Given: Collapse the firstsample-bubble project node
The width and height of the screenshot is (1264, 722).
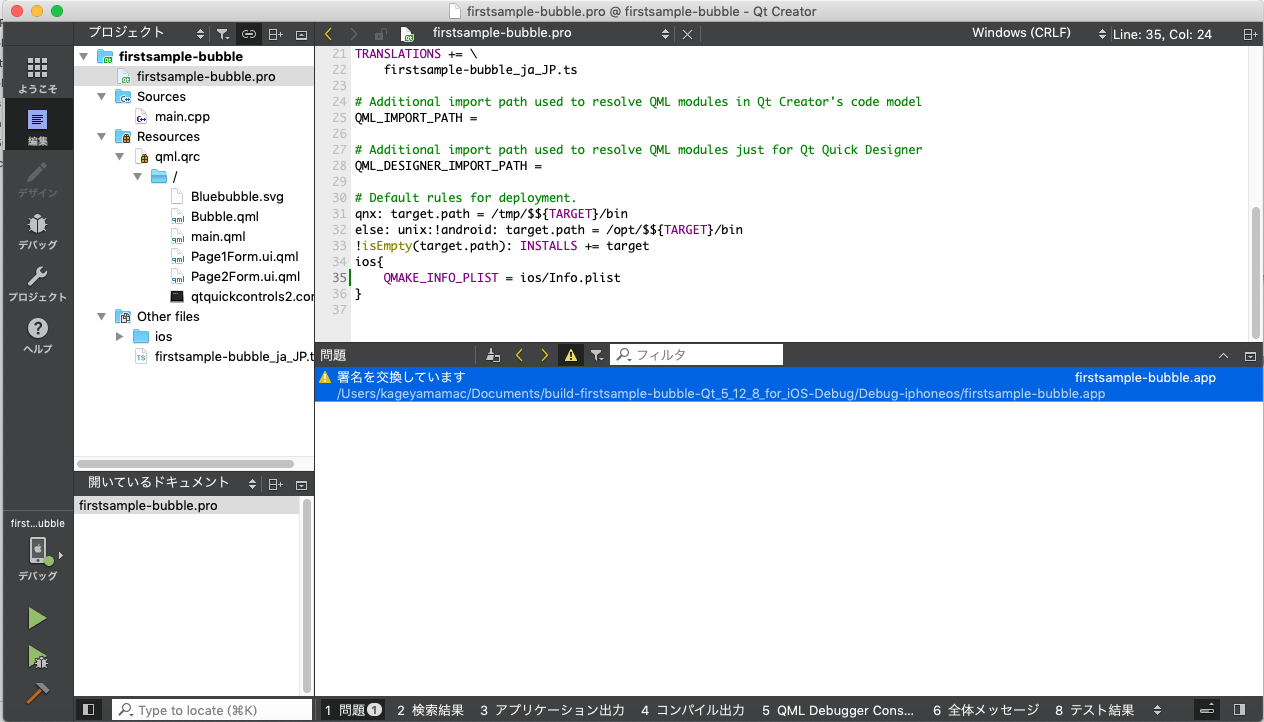Looking at the screenshot, I should pyautogui.click(x=83, y=57).
